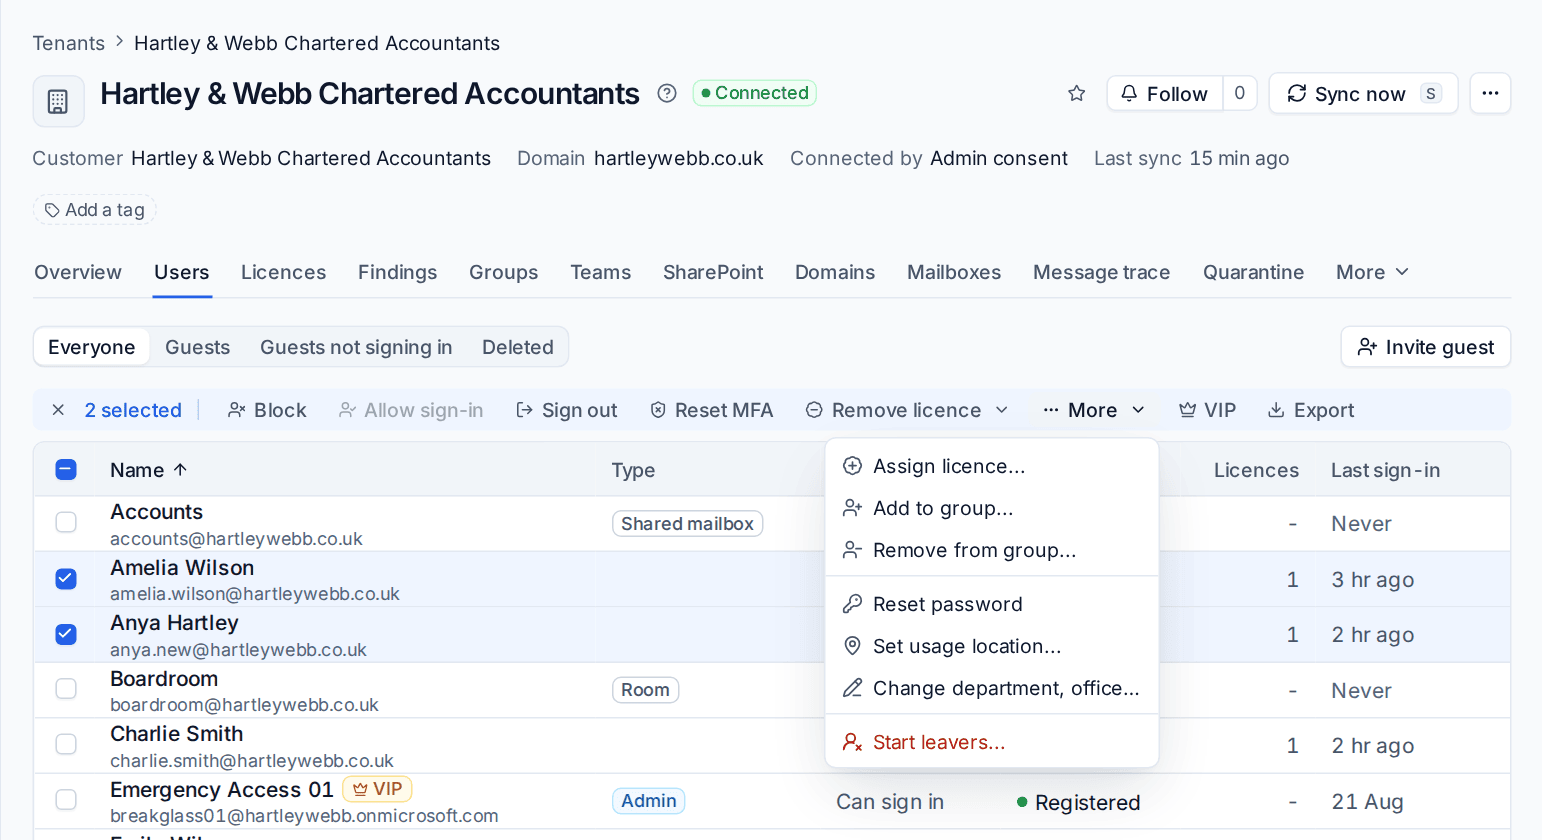Image resolution: width=1542 pixels, height=840 pixels.
Task: Select Set usage location option
Action: (x=992, y=646)
